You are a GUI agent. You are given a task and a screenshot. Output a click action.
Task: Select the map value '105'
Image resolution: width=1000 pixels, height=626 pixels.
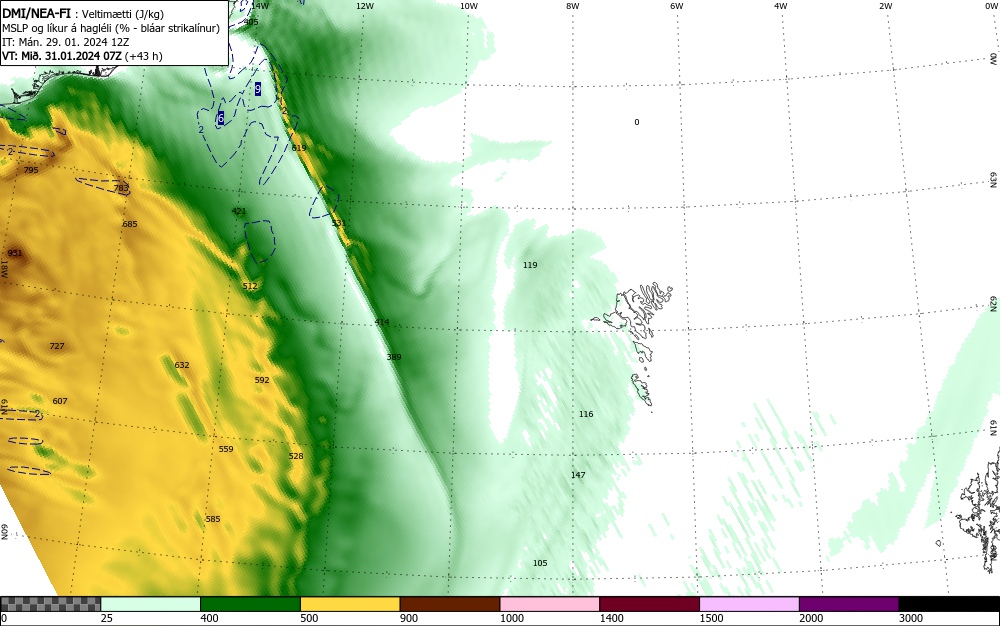click(540, 563)
